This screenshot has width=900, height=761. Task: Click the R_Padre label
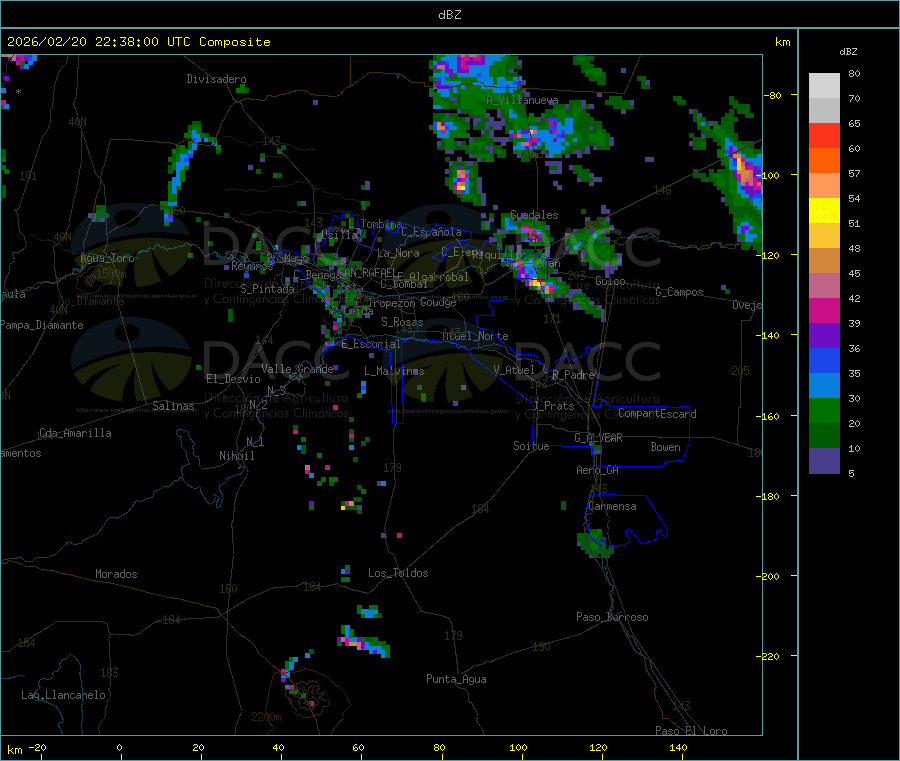point(573,375)
